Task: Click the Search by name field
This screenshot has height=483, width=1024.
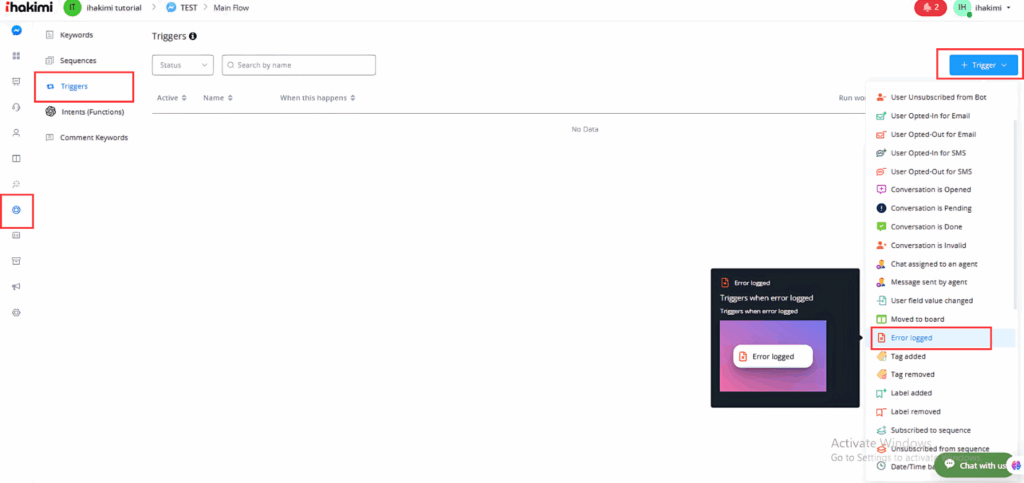Action: 299,65
